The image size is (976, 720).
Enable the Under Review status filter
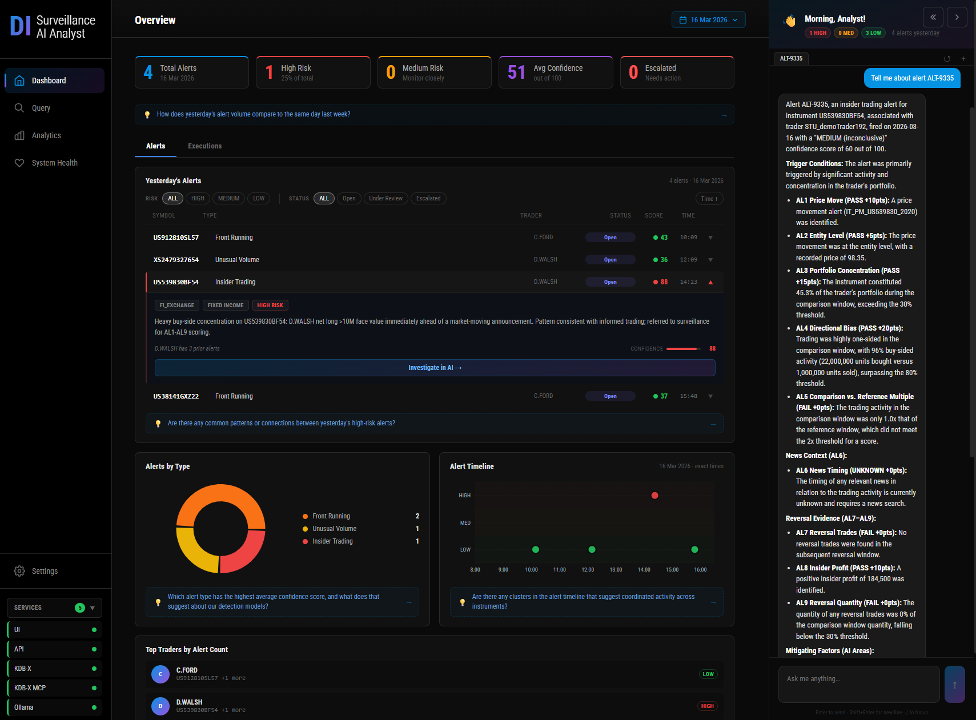coord(385,198)
